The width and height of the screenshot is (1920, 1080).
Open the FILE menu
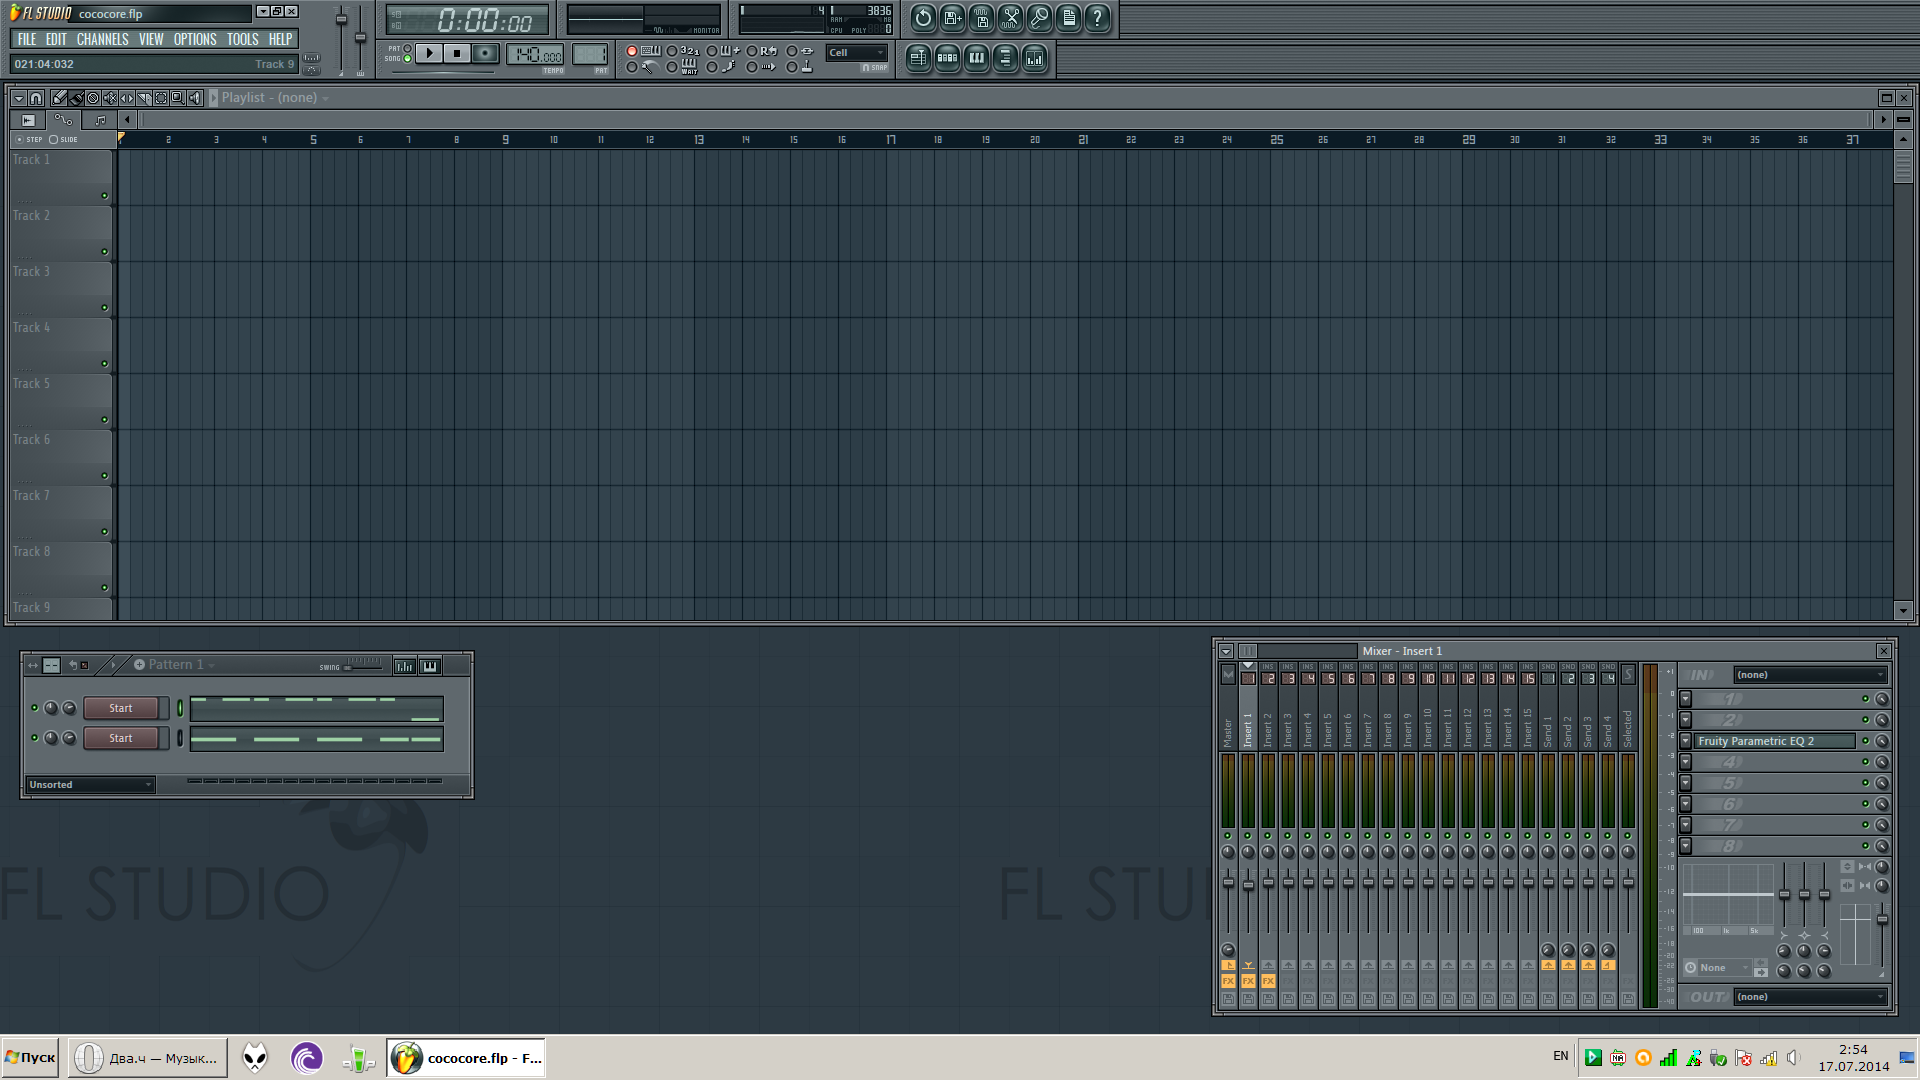[27, 39]
